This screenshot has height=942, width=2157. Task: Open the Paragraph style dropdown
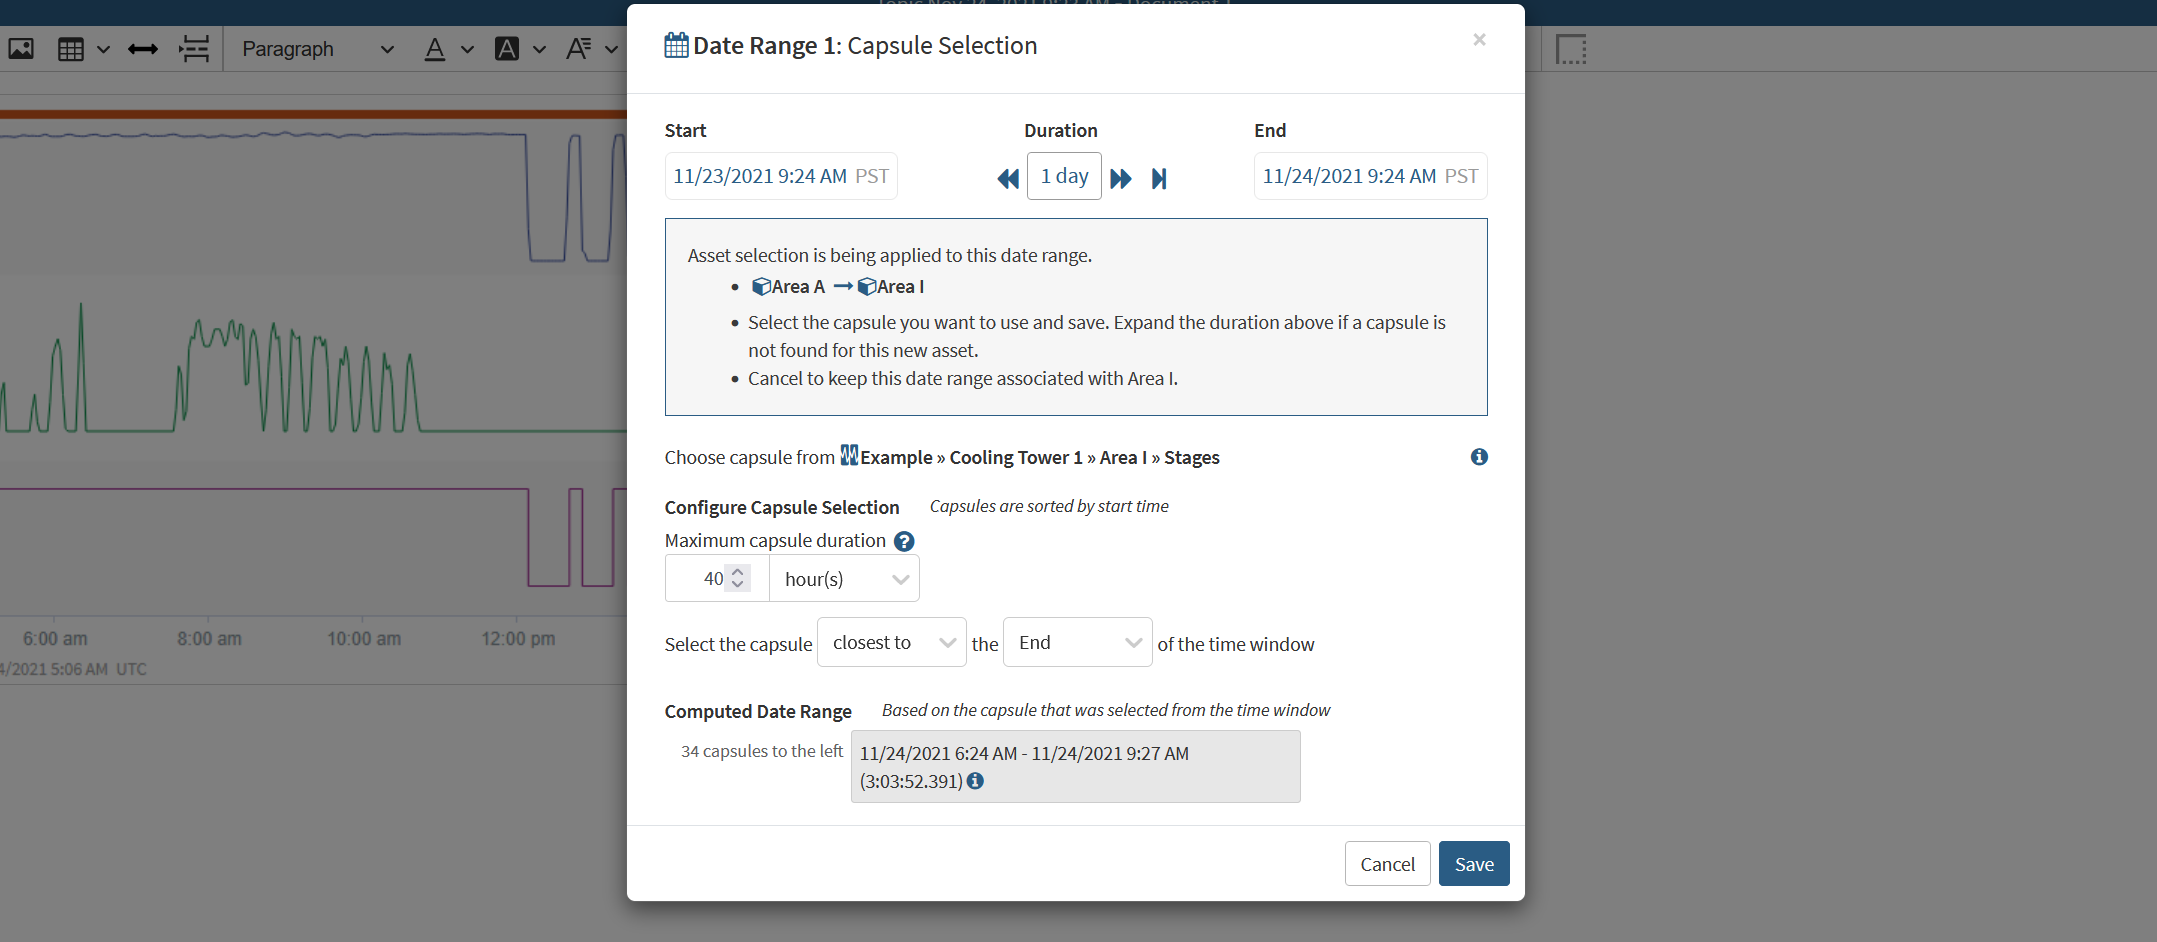pos(317,49)
